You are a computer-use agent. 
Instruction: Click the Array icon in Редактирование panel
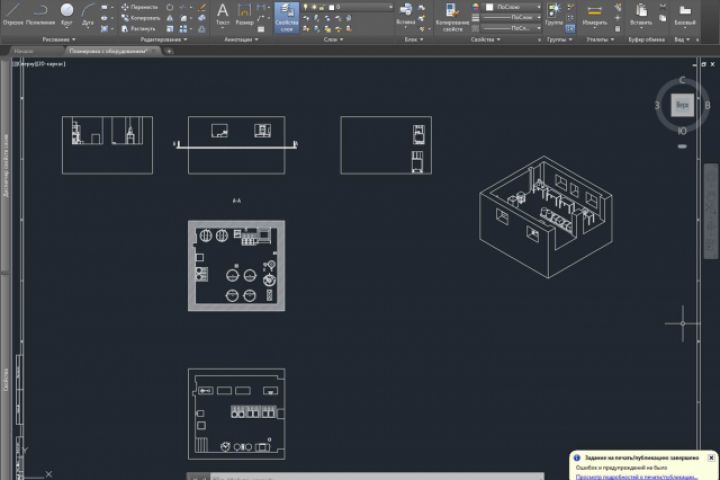click(x=183, y=28)
